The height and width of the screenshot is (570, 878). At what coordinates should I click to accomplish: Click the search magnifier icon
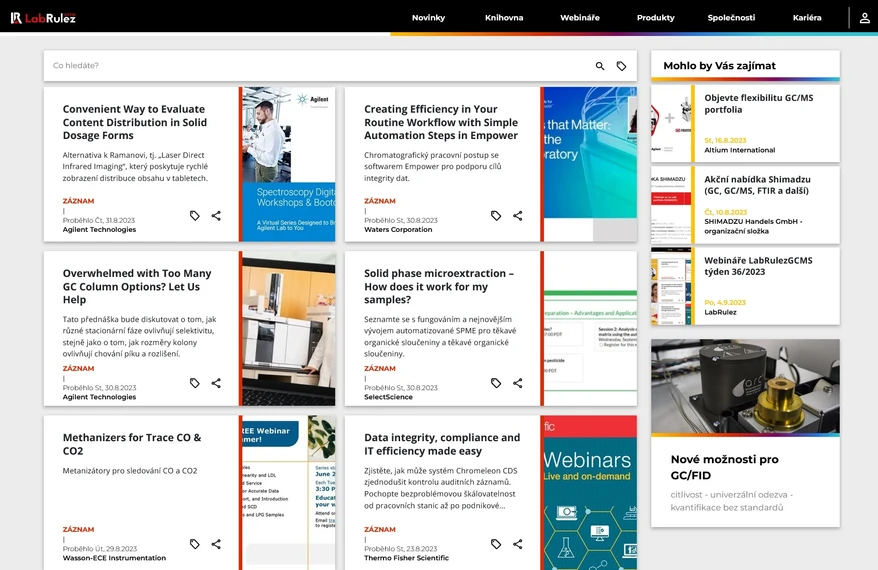[x=600, y=66]
